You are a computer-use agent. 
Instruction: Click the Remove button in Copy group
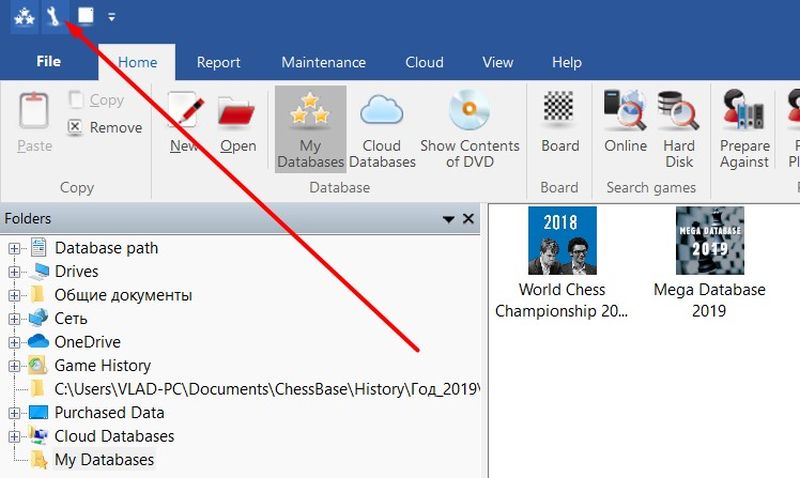click(105, 128)
